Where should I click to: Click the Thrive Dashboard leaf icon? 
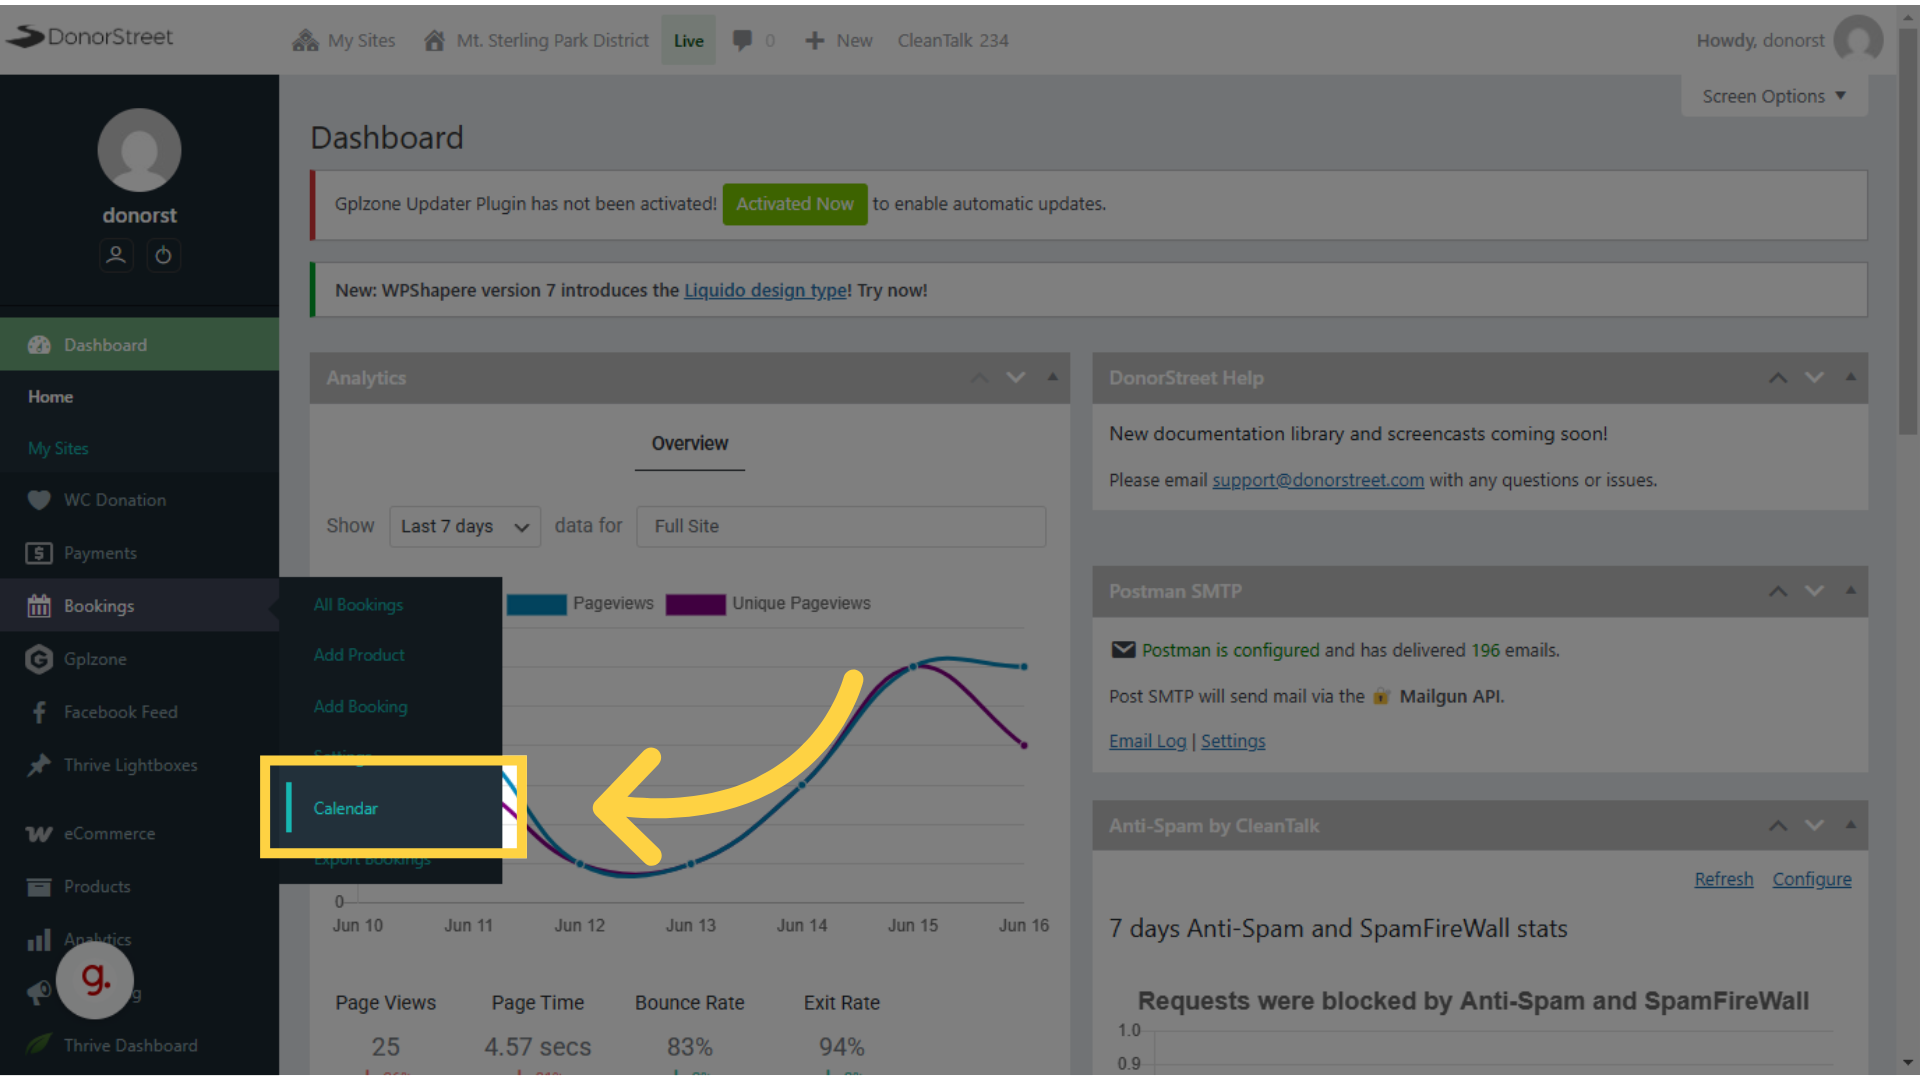pos(39,1045)
